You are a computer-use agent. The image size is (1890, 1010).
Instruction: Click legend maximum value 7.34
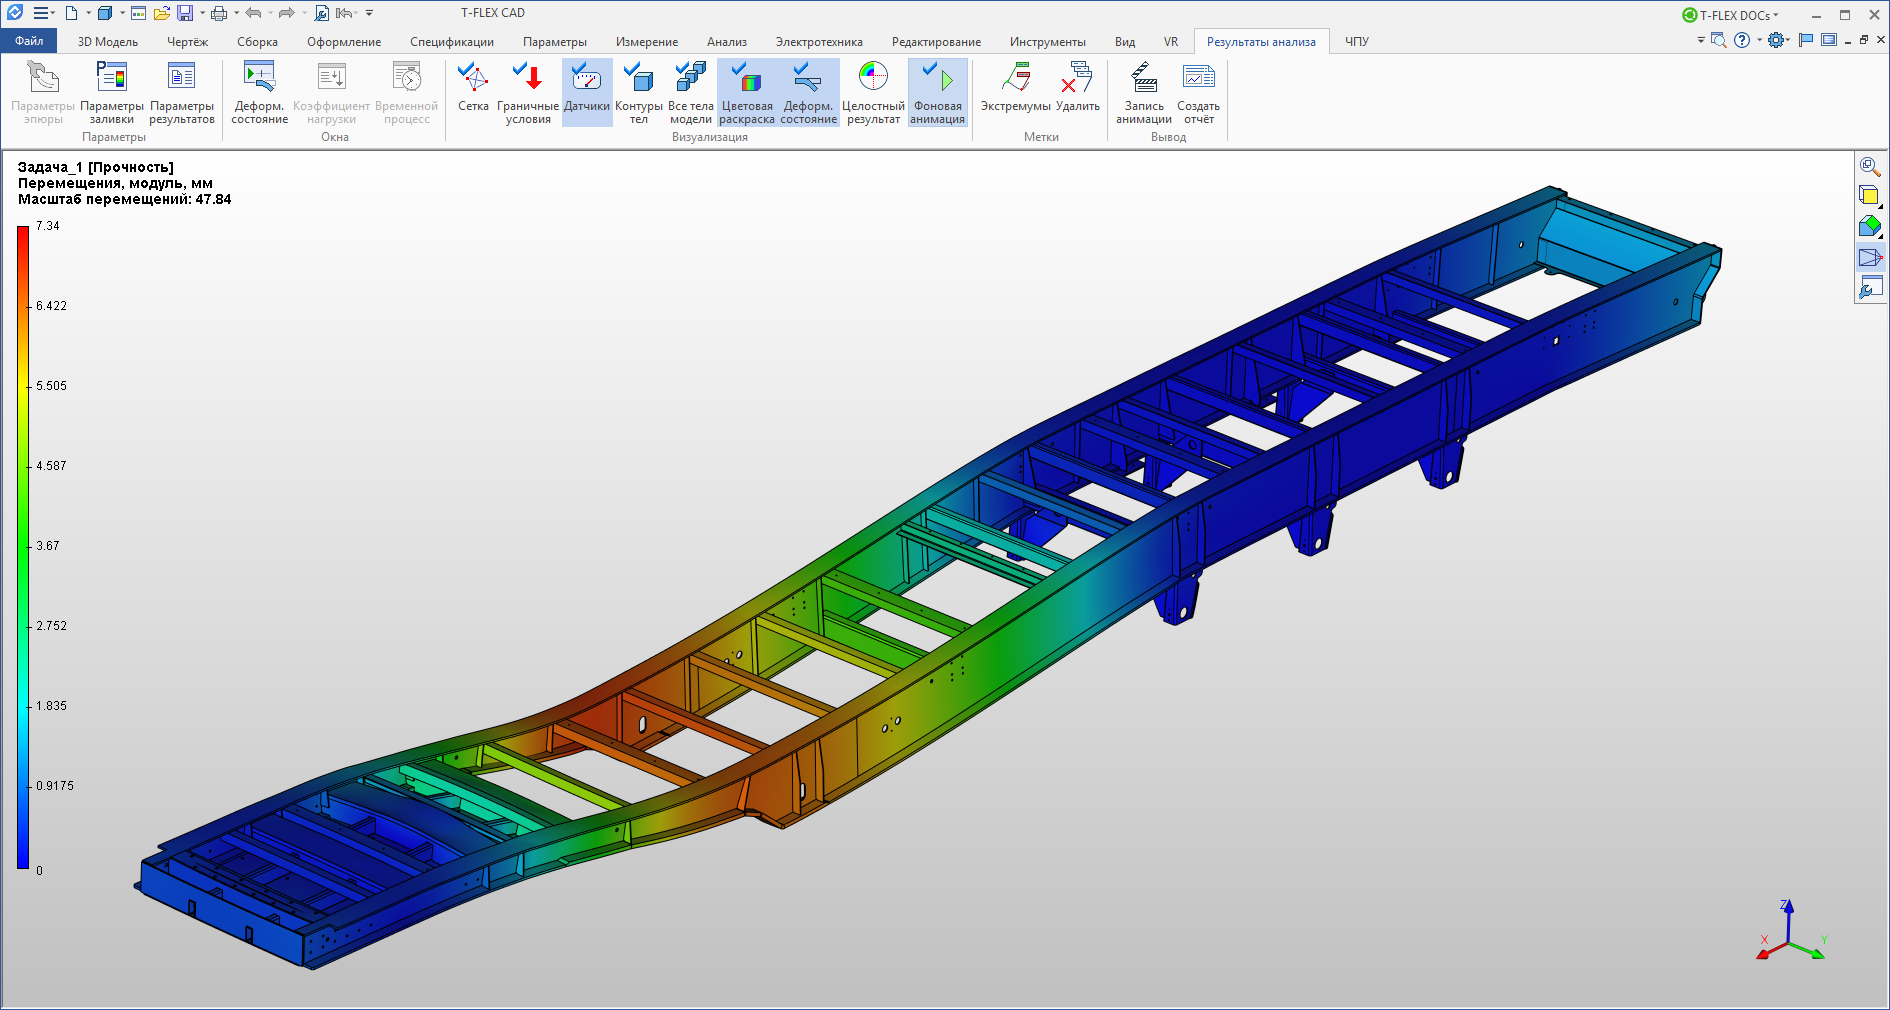click(x=48, y=226)
